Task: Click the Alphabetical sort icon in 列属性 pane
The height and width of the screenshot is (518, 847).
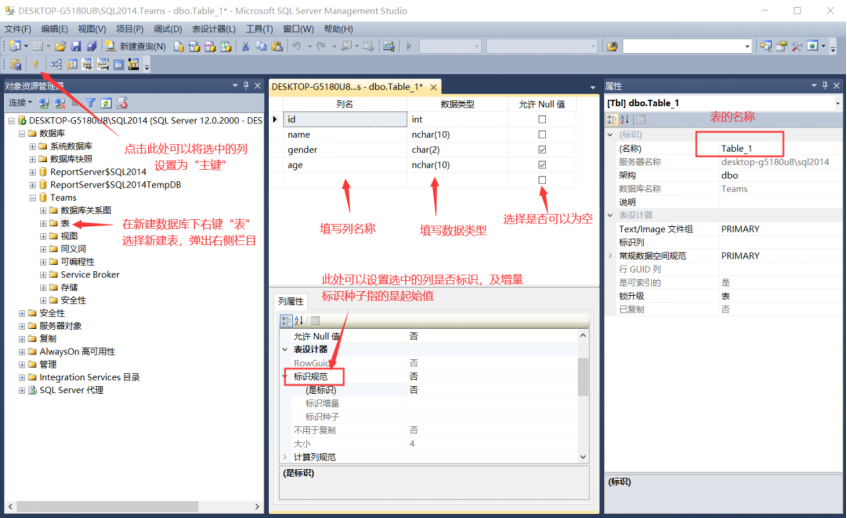Action: (x=299, y=320)
